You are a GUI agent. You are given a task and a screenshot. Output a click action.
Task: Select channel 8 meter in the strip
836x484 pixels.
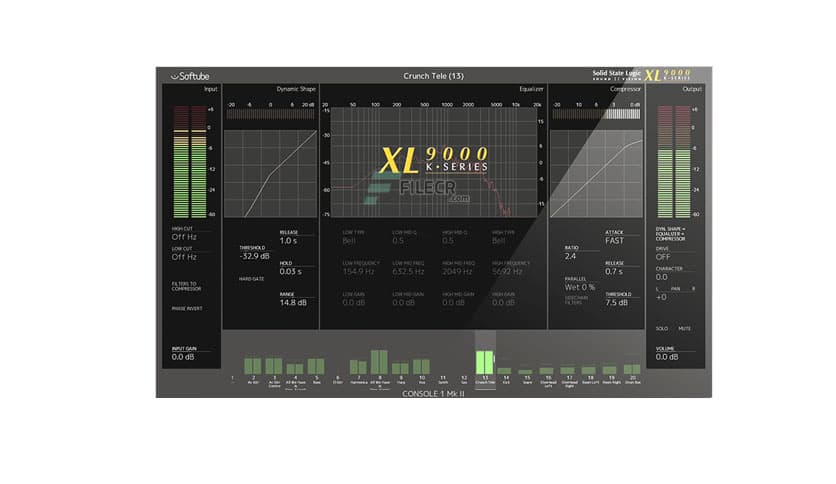(x=379, y=362)
